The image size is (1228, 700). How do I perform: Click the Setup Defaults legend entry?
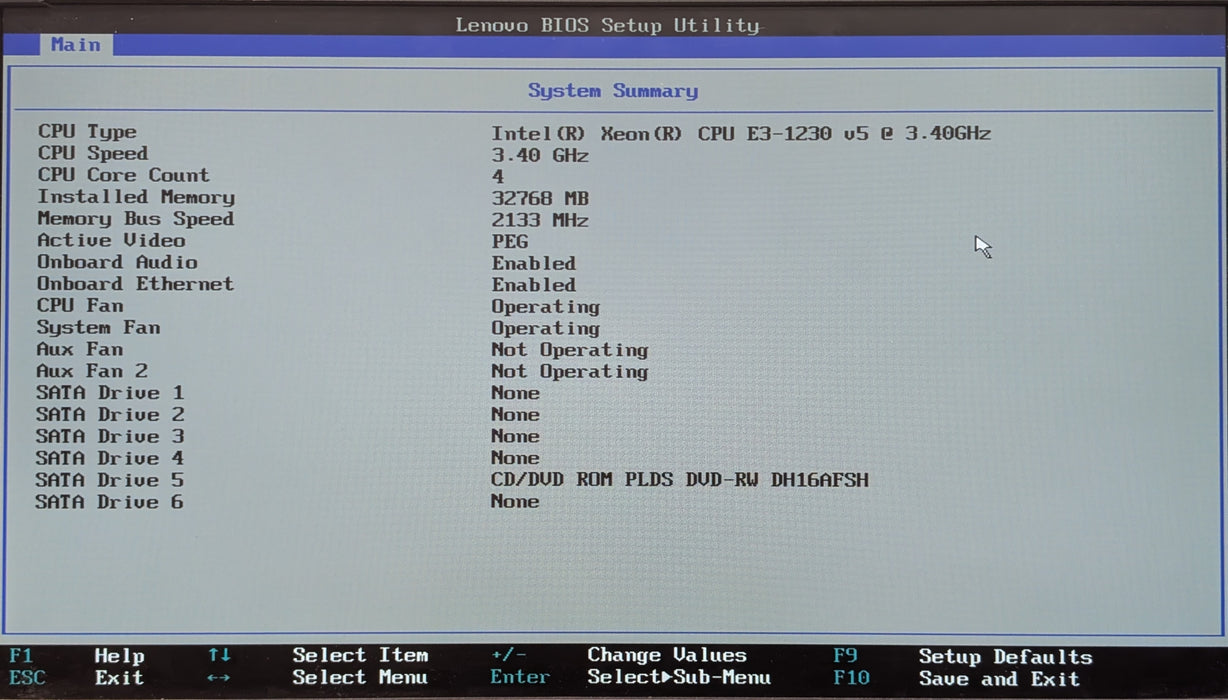[x=1005, y=658]
